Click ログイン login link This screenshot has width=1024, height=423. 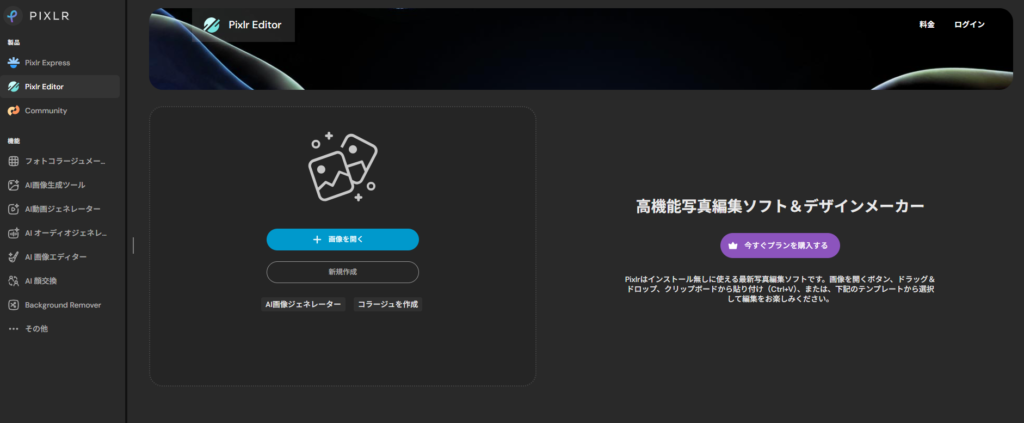point(969,25)
